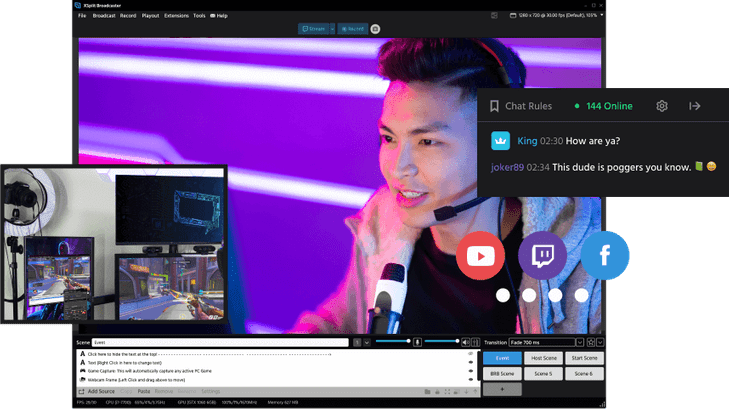Switch to Scene 6
The height and width of the screenshot is (409, 729).
point(584,374)
